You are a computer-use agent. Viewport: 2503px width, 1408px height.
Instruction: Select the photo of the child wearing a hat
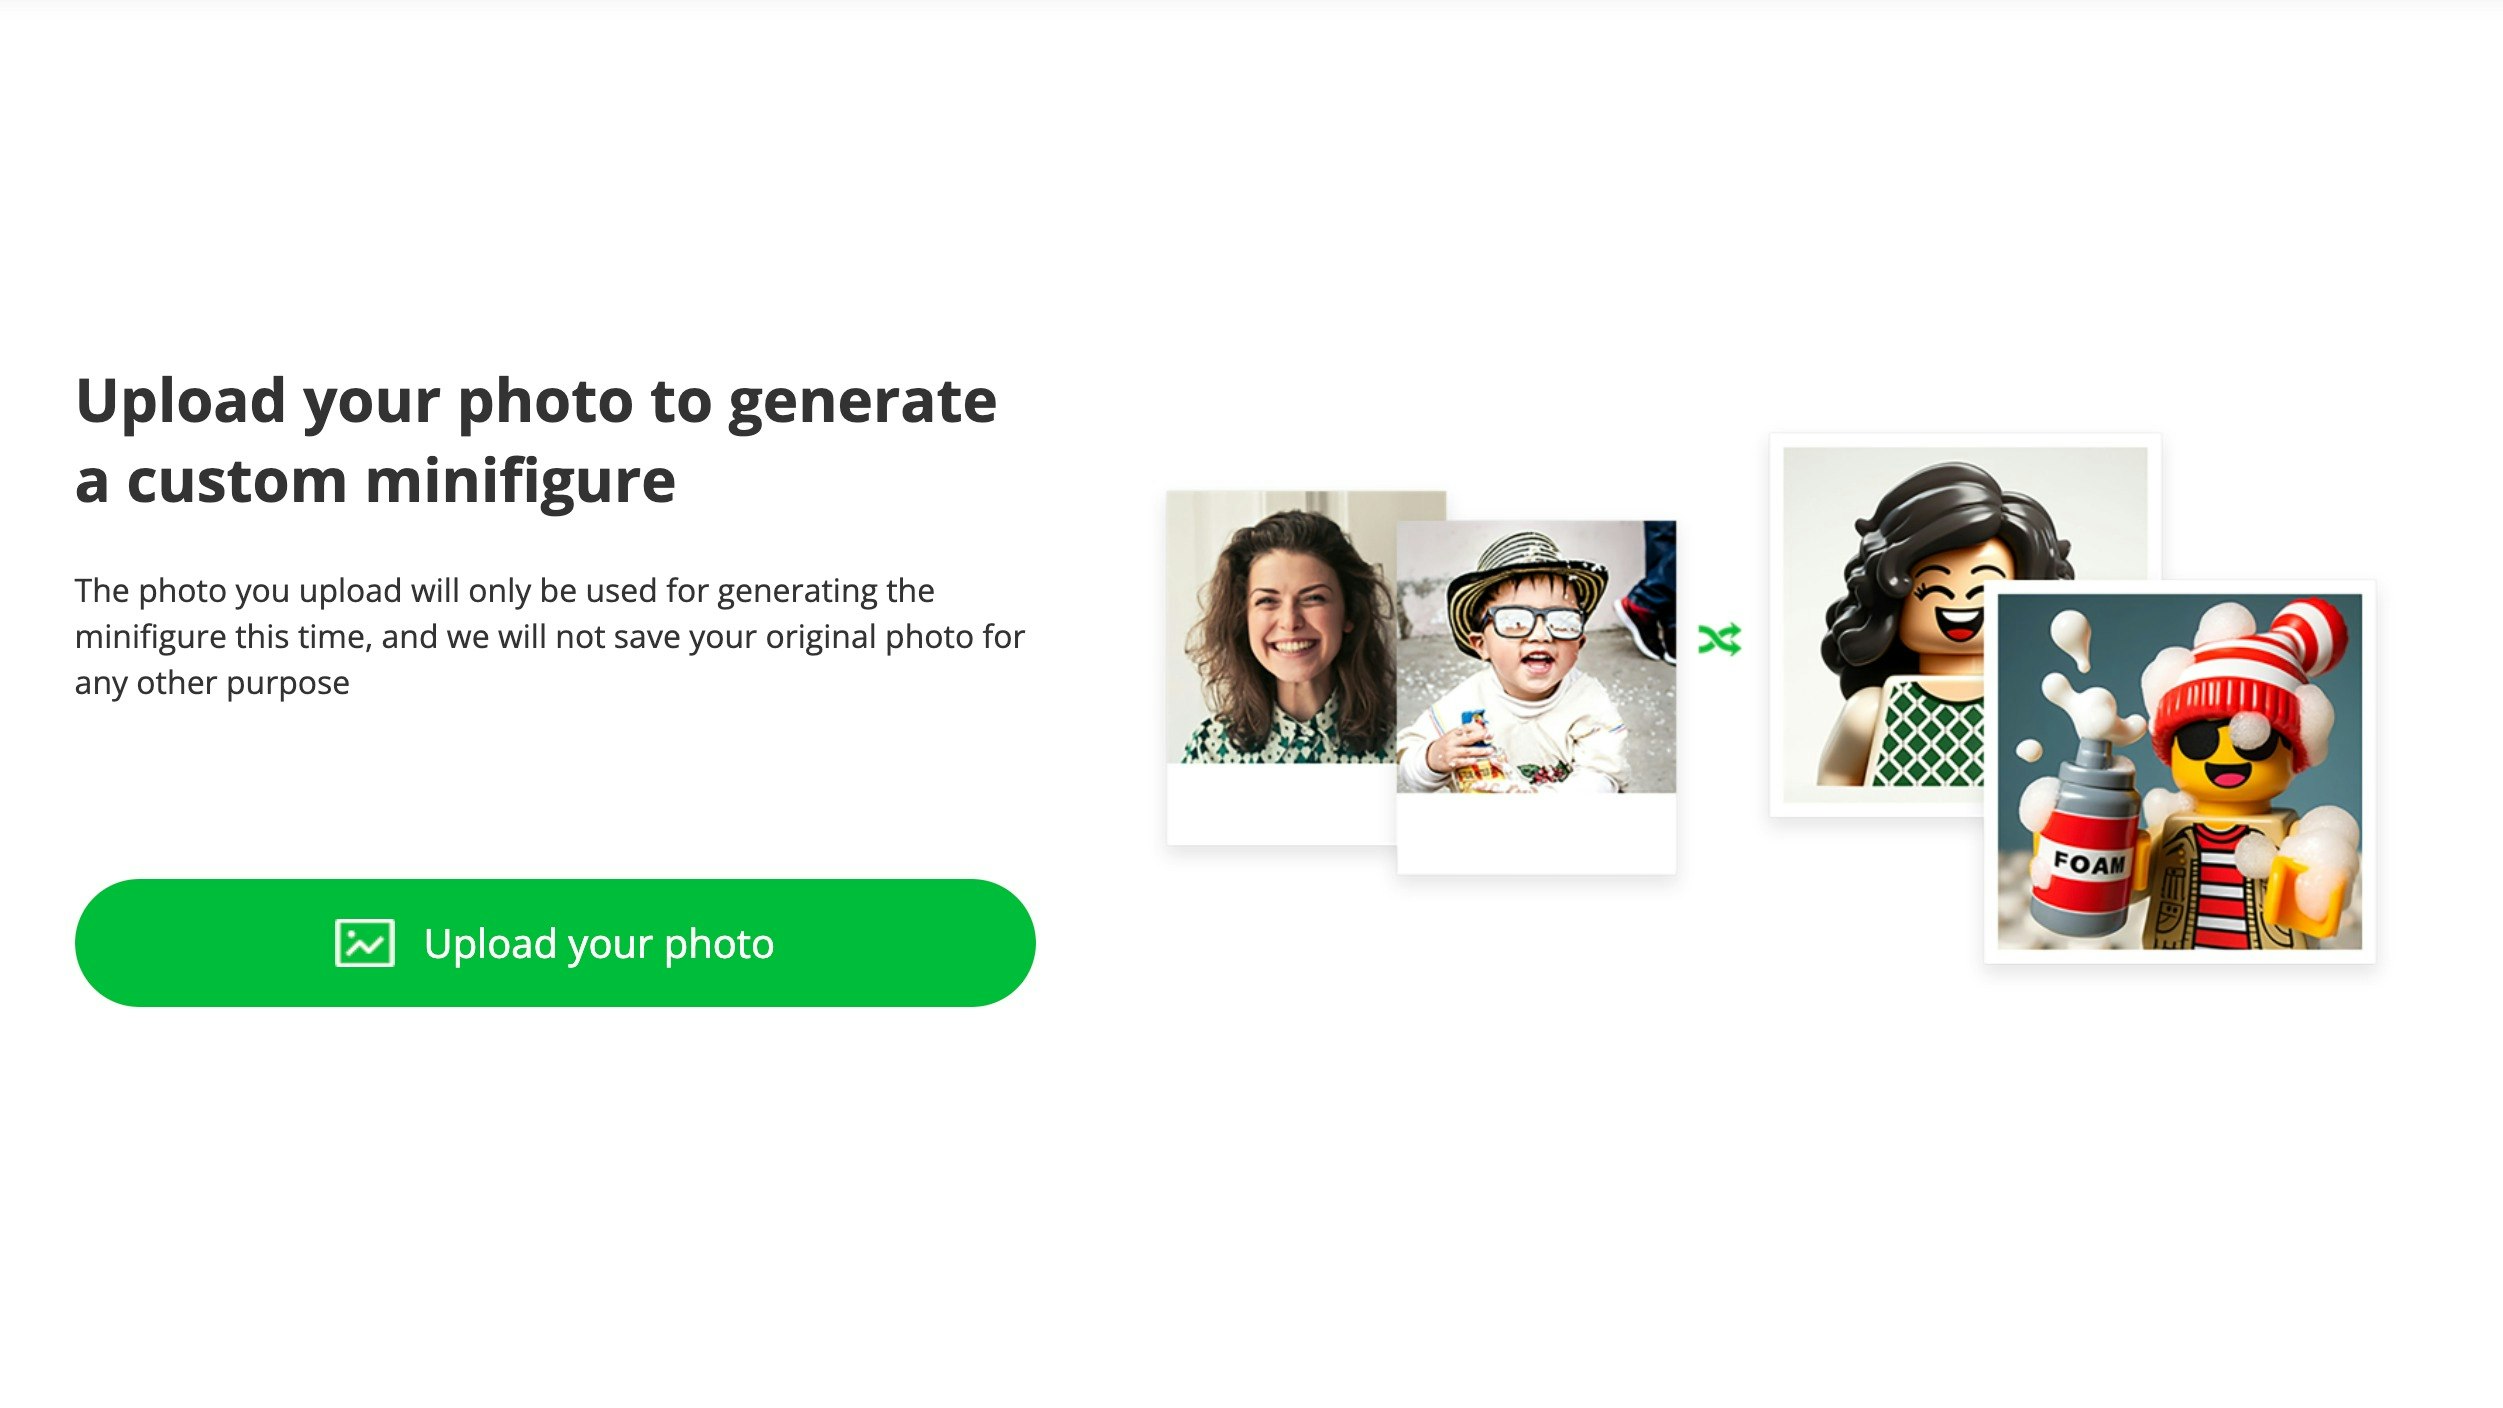pos(1536,657)
